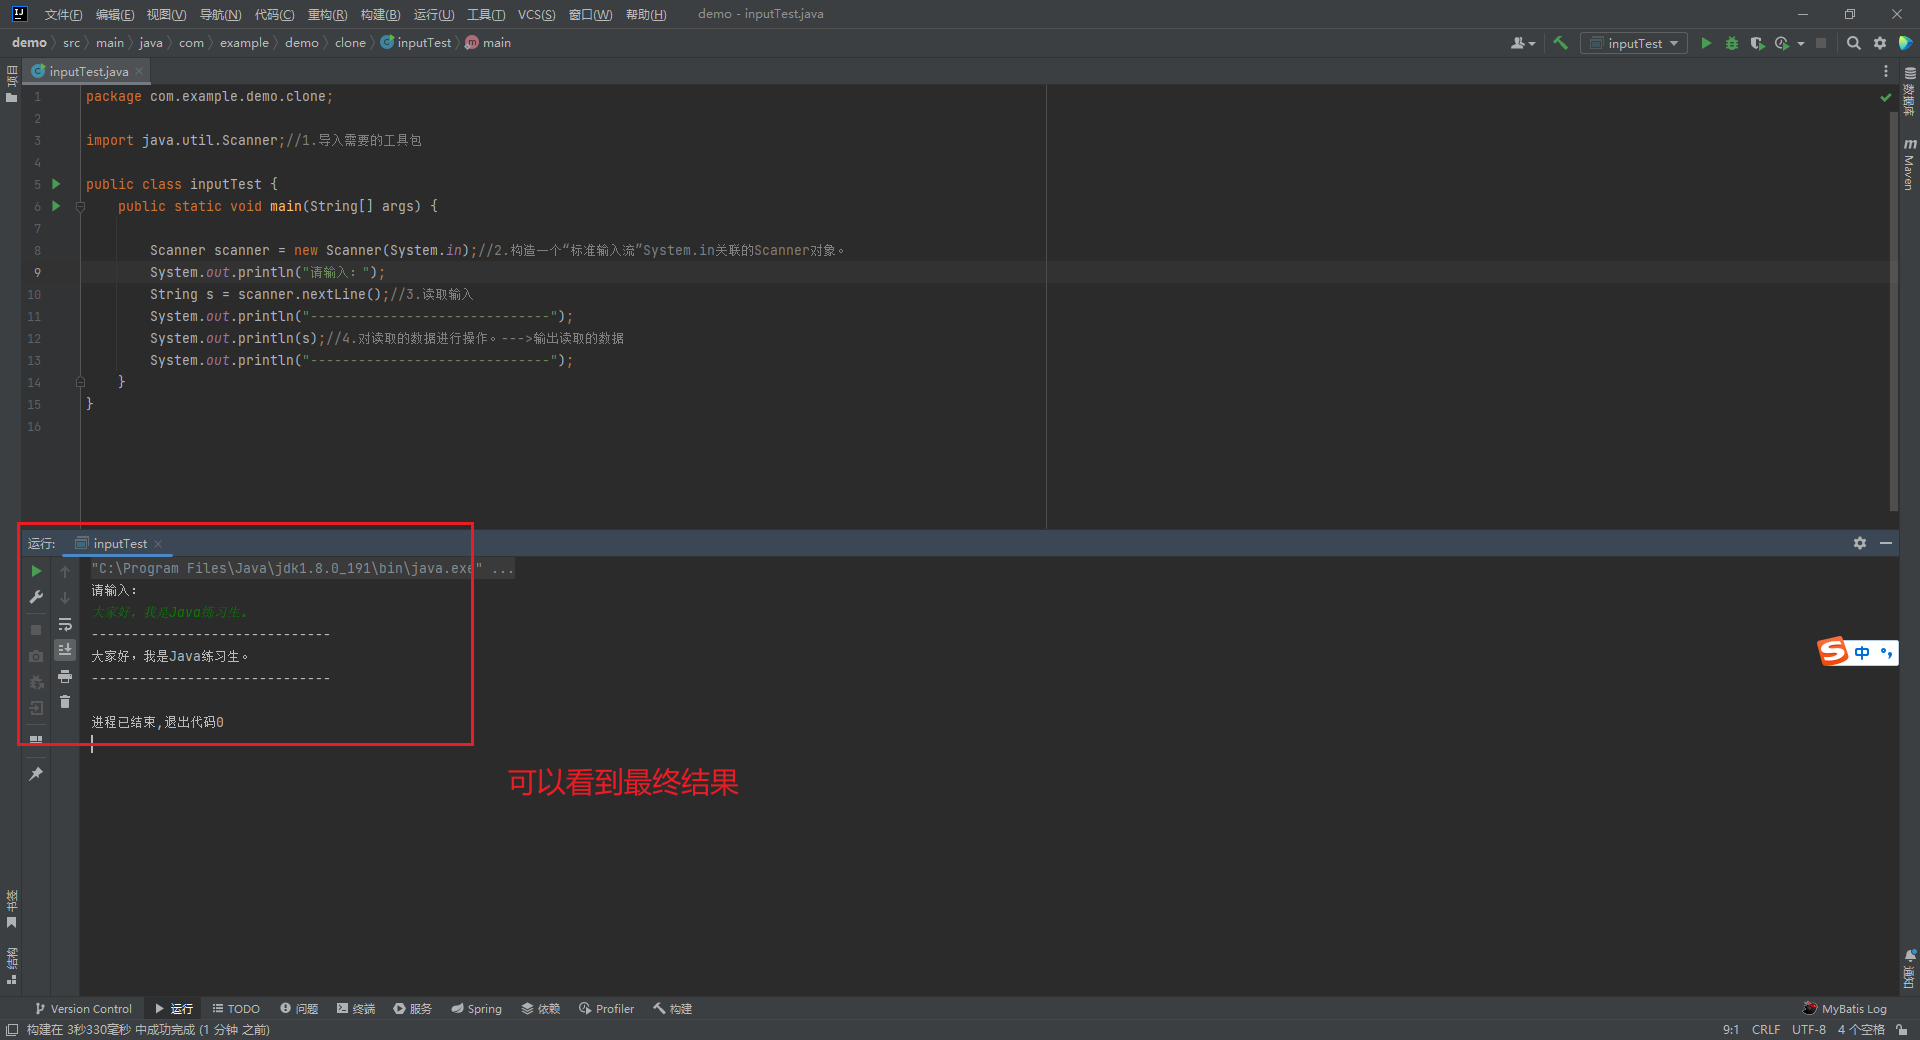
Task: Toggle scroll to end in Run console
Action: pos(65,650)
